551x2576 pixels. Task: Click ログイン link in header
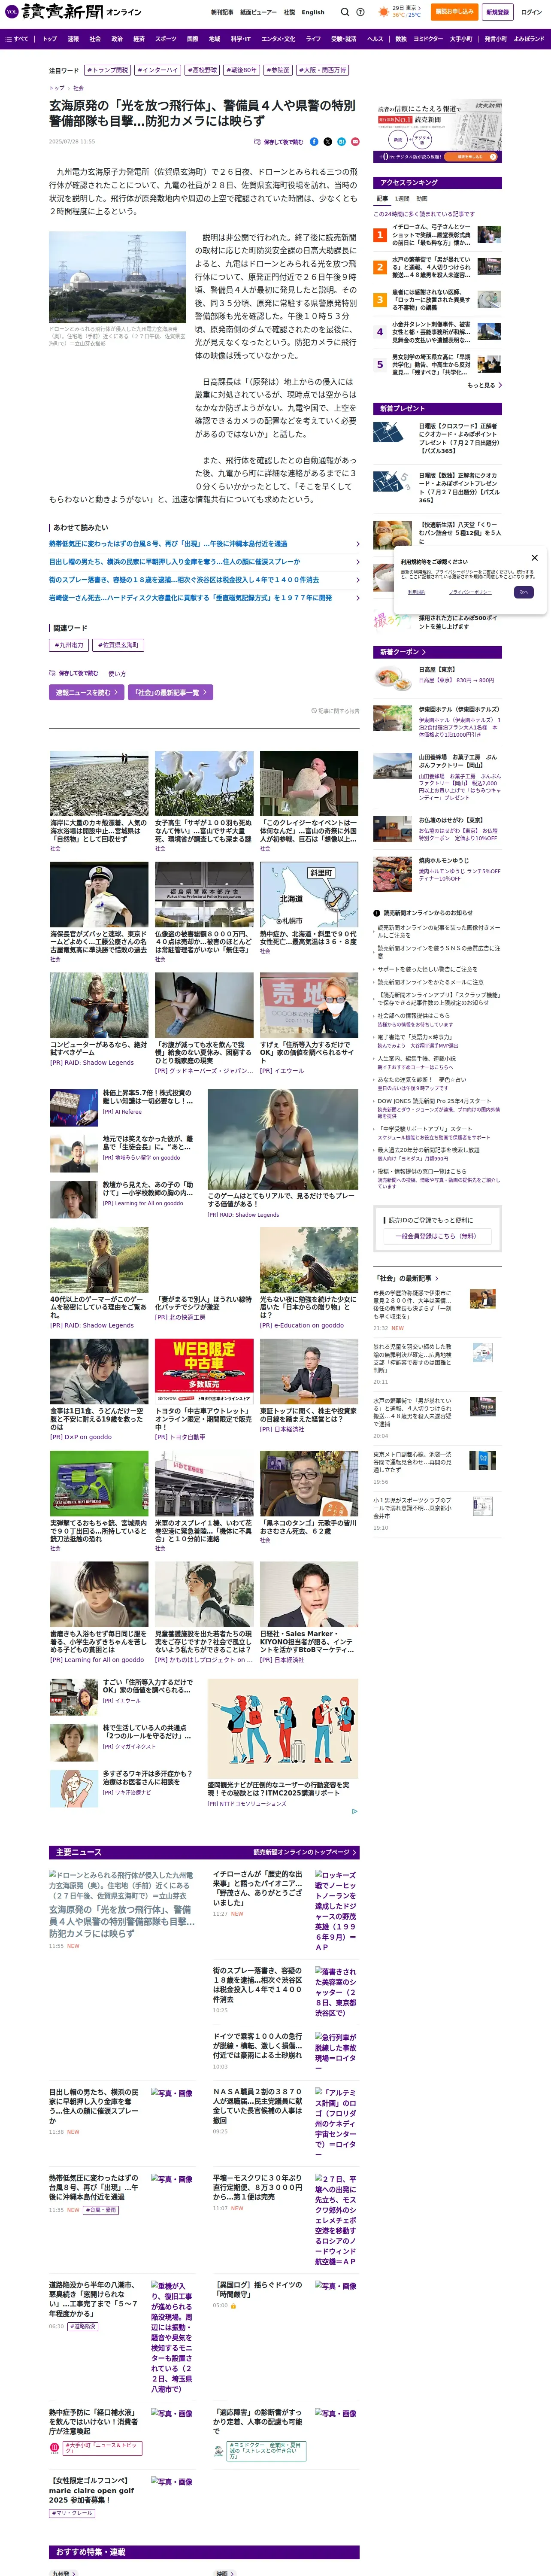click(531, 12)
